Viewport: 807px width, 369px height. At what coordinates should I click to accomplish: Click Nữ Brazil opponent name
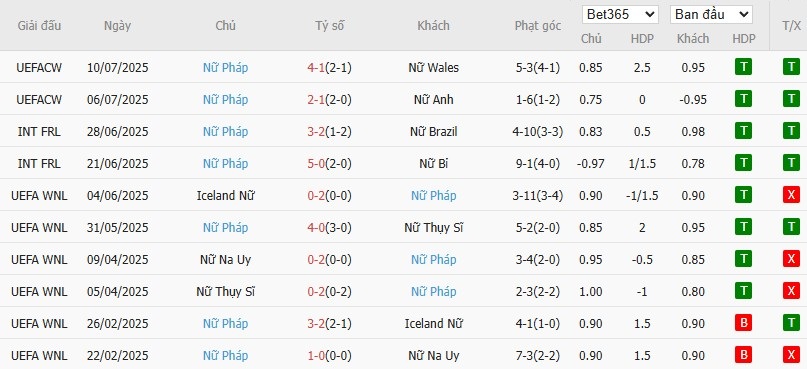pyautogui.click(x=433, y=132)
